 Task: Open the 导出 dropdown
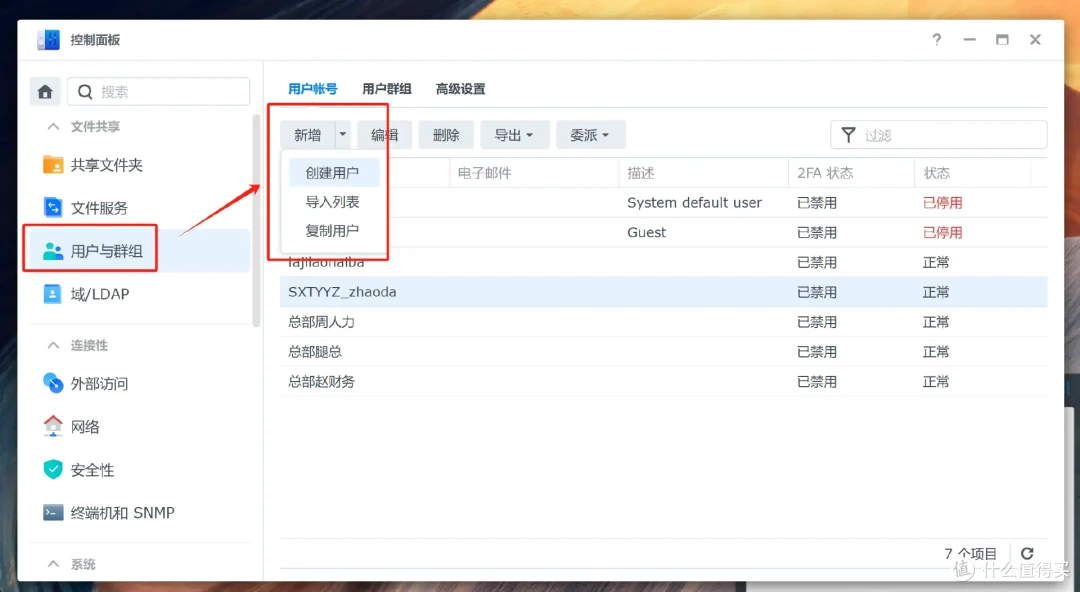pos(515,135)
